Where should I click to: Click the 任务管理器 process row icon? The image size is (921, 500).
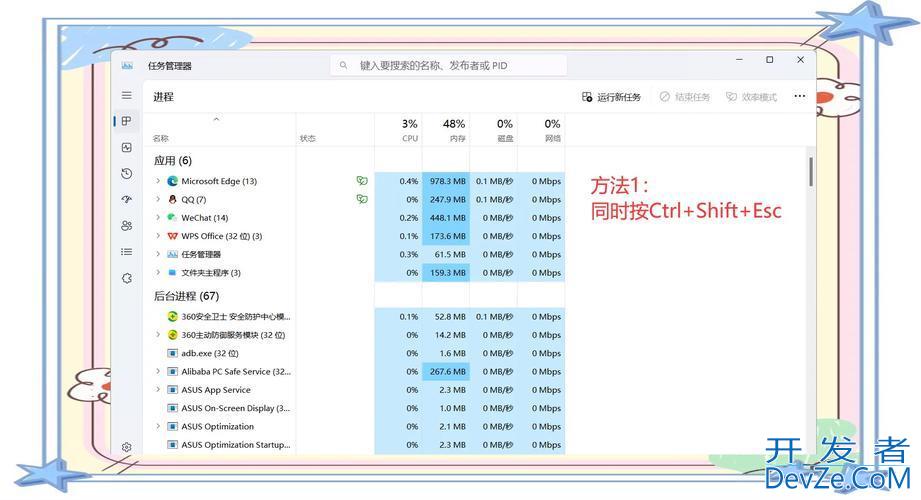pos(172,254)
